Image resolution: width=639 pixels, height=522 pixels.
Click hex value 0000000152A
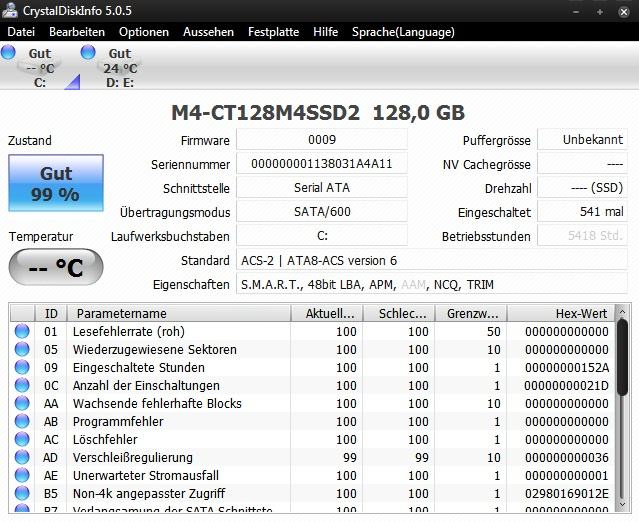[x=567, y=367]
